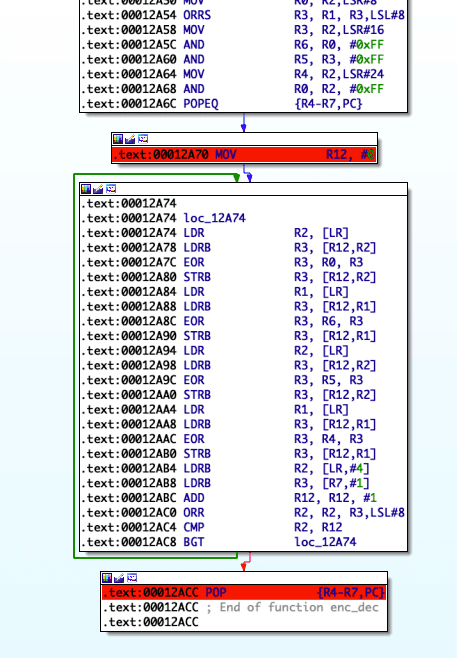Click the graph icon on the loc_12A74 node
The width and height of the screenshot is (457, 658).
(111, 189)
